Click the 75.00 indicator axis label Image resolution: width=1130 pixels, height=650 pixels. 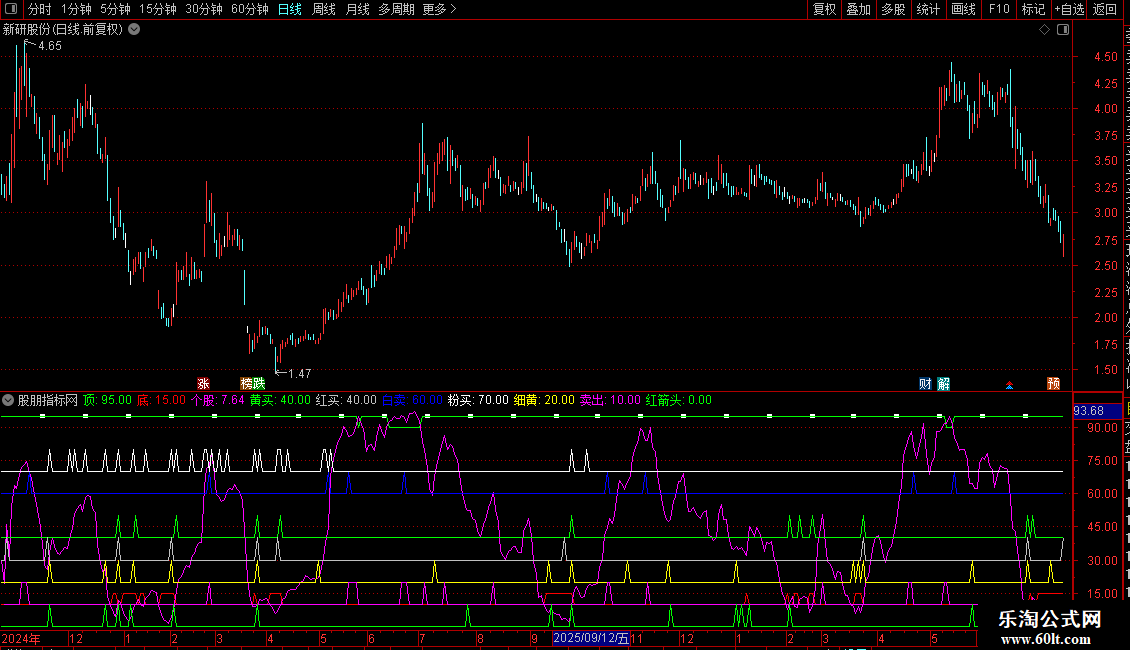(x=1103, y=461)
